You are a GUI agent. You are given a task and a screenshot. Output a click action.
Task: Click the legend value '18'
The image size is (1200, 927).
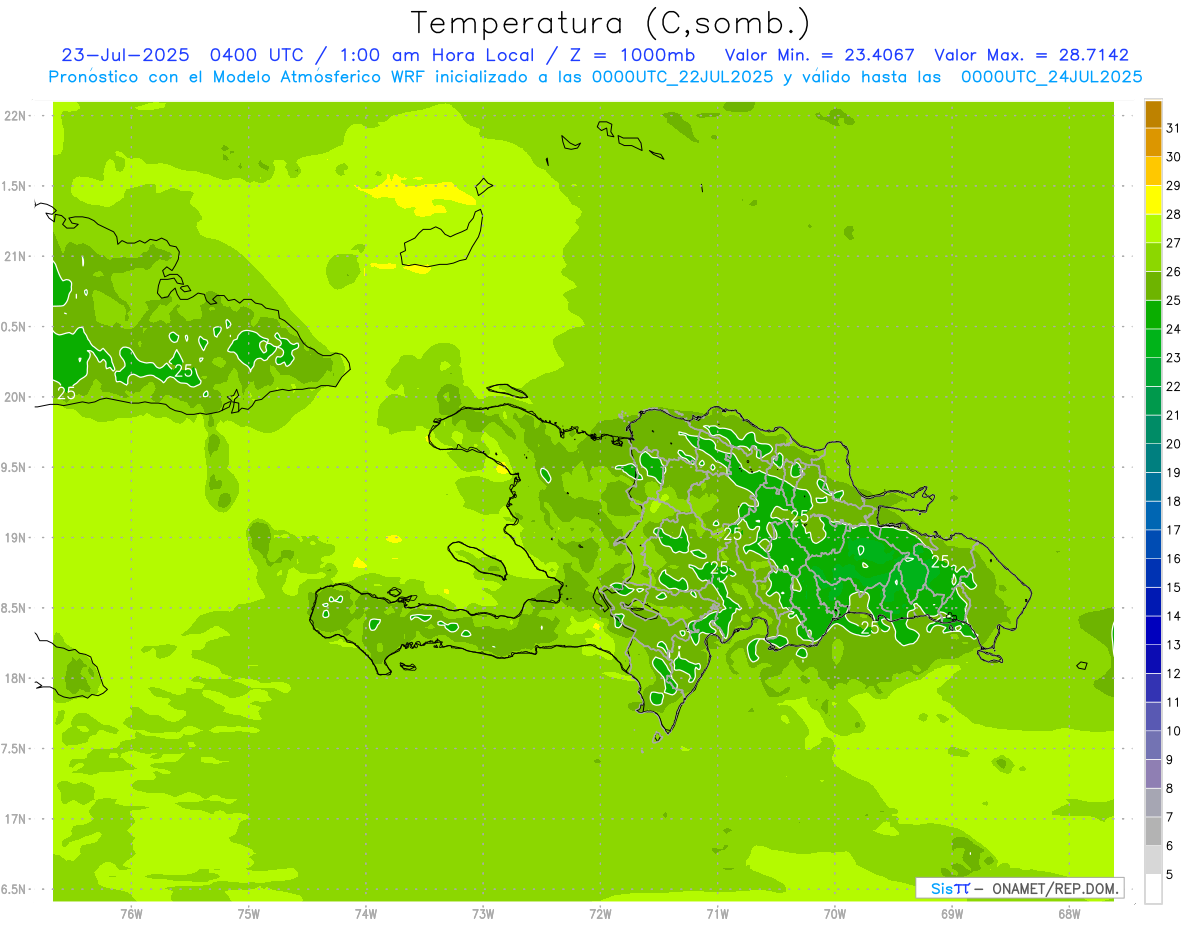1174,501
